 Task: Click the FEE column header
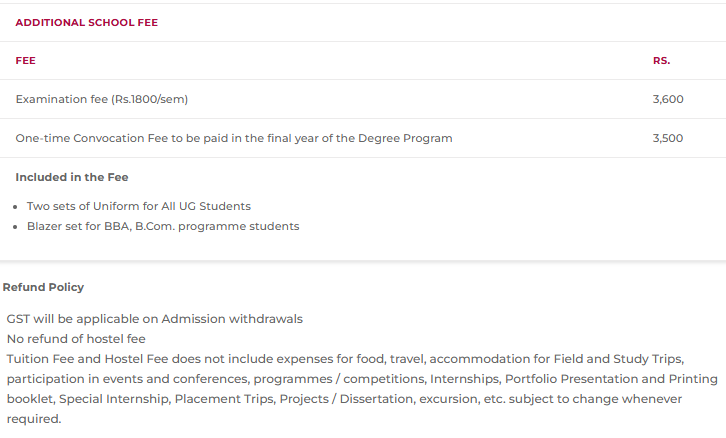point(25,61)
